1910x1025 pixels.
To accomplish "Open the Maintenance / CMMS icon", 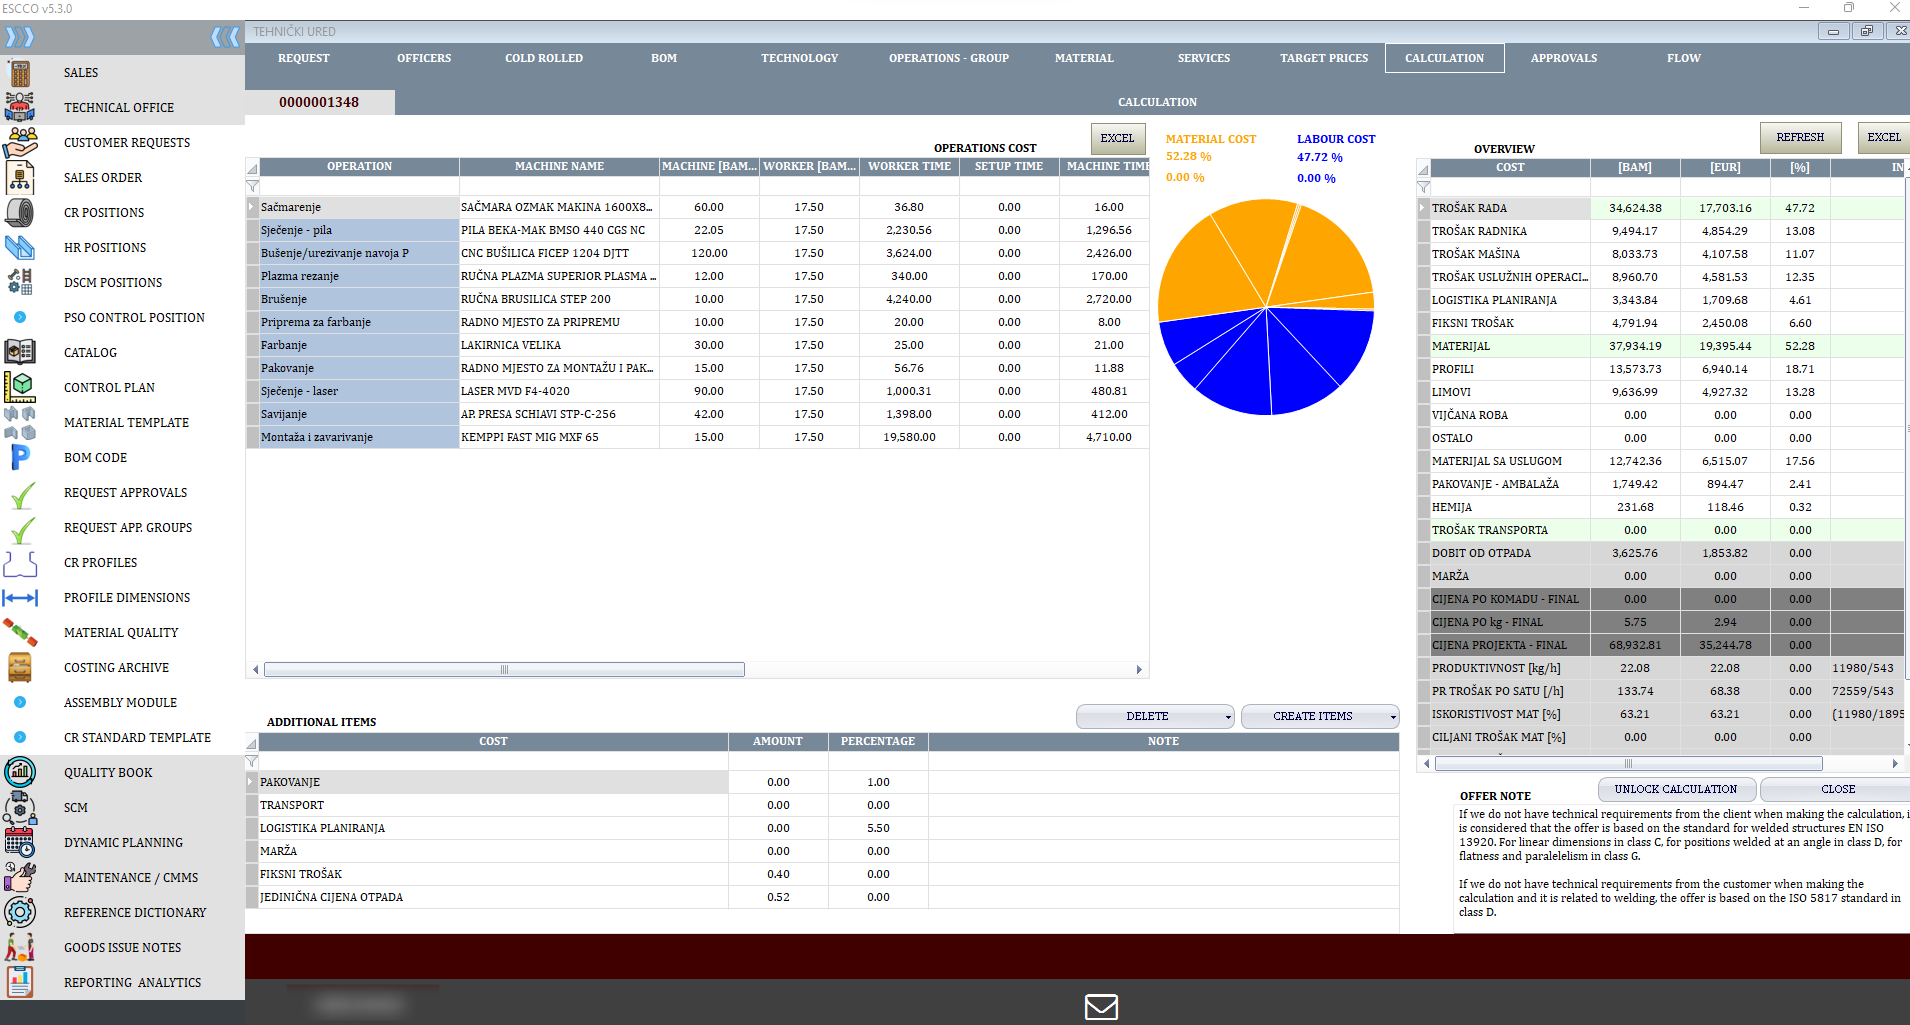I will point(20,877).
